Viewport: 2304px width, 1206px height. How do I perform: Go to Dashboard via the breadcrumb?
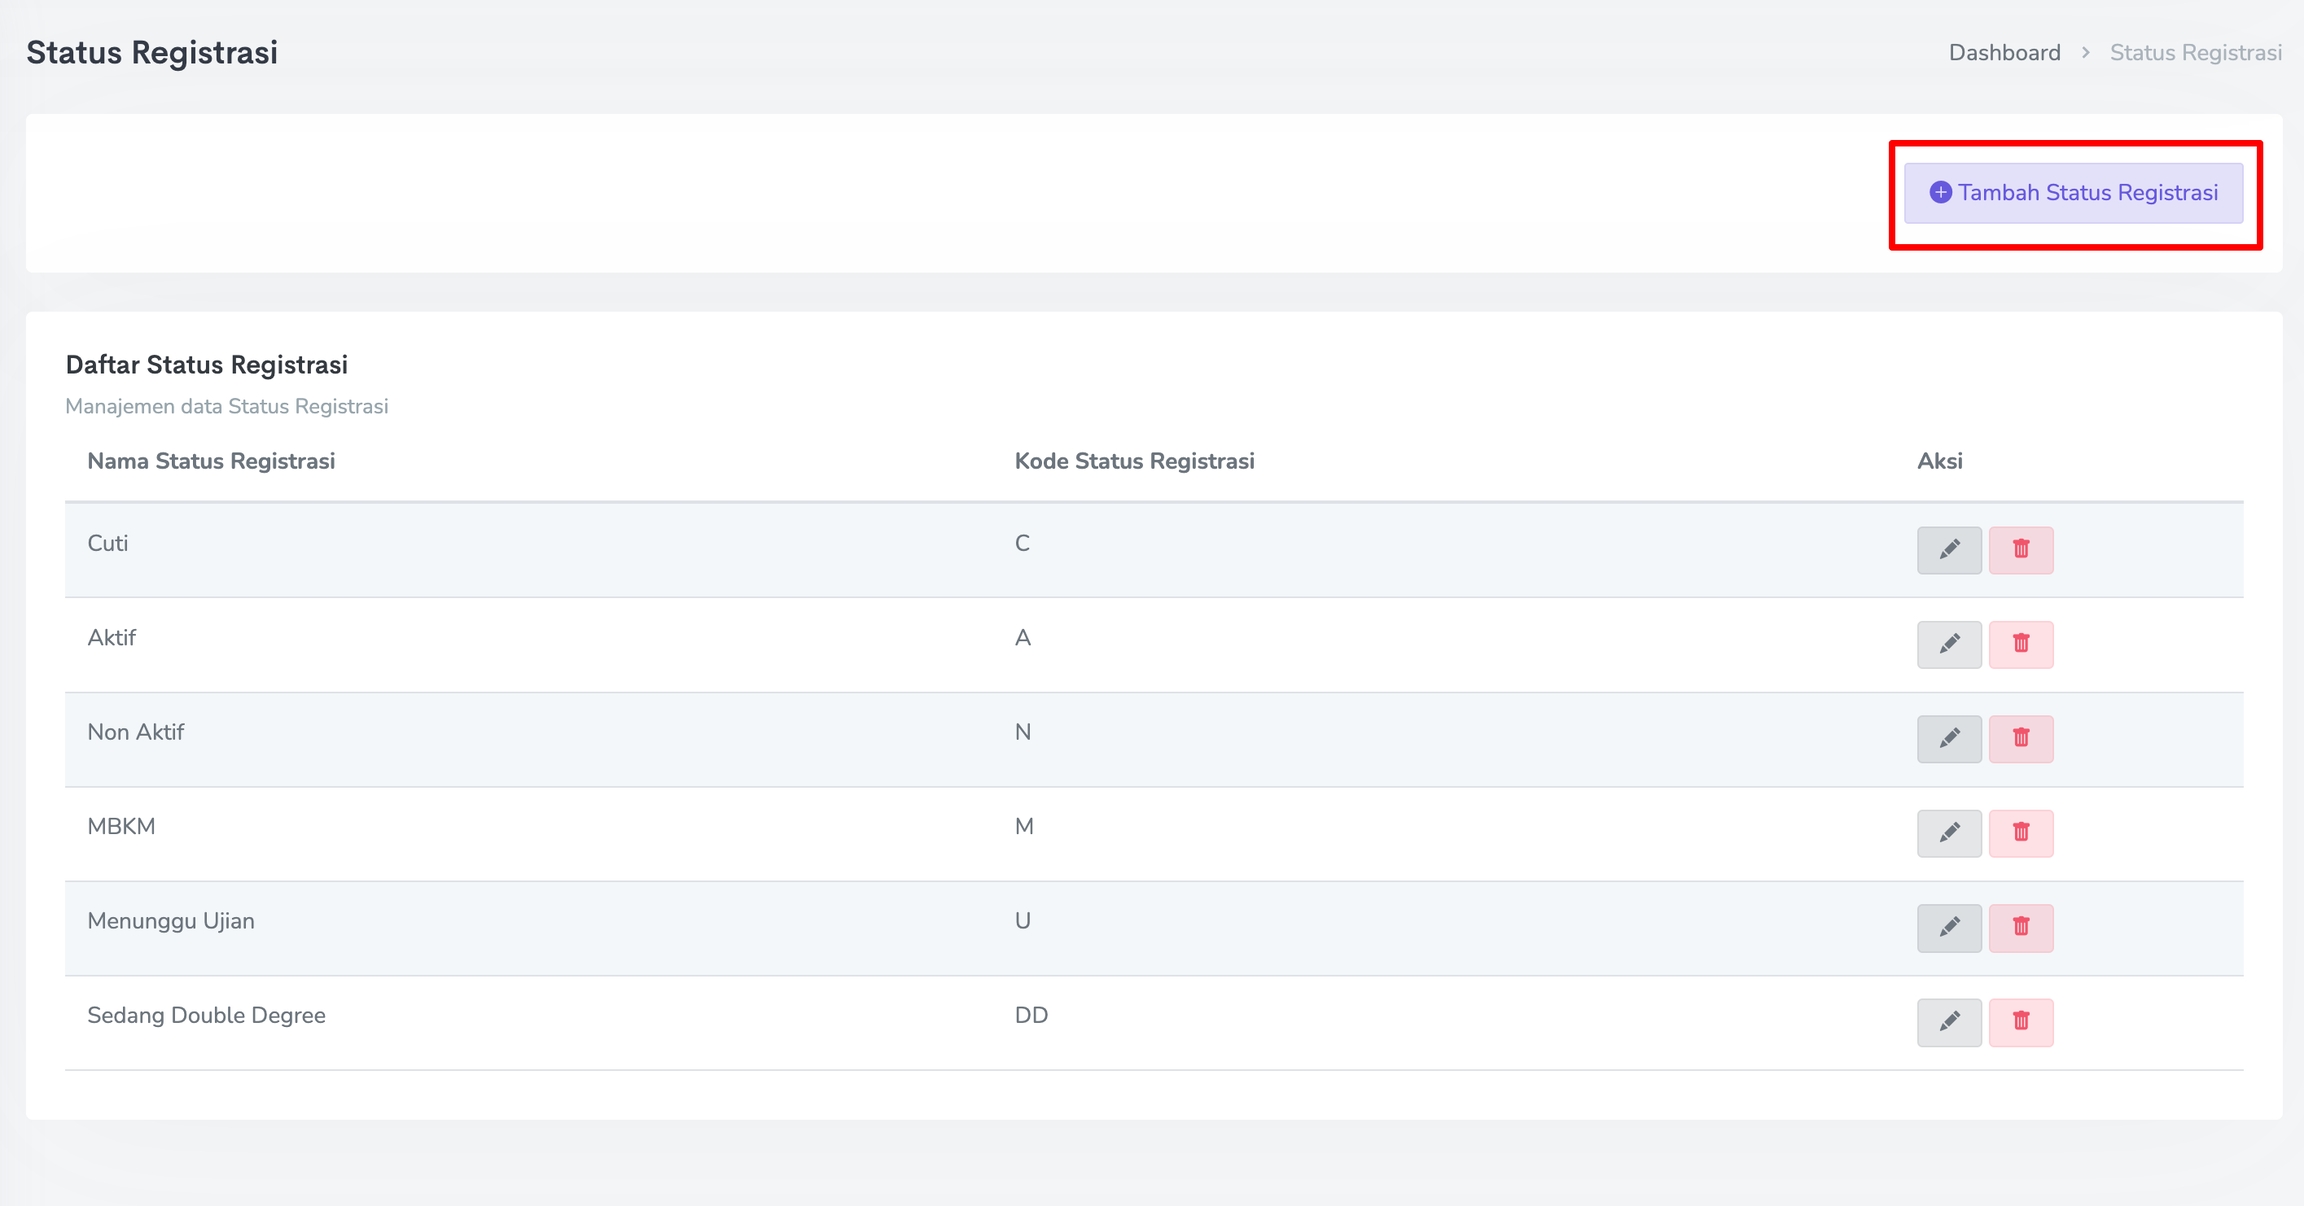2004,53
